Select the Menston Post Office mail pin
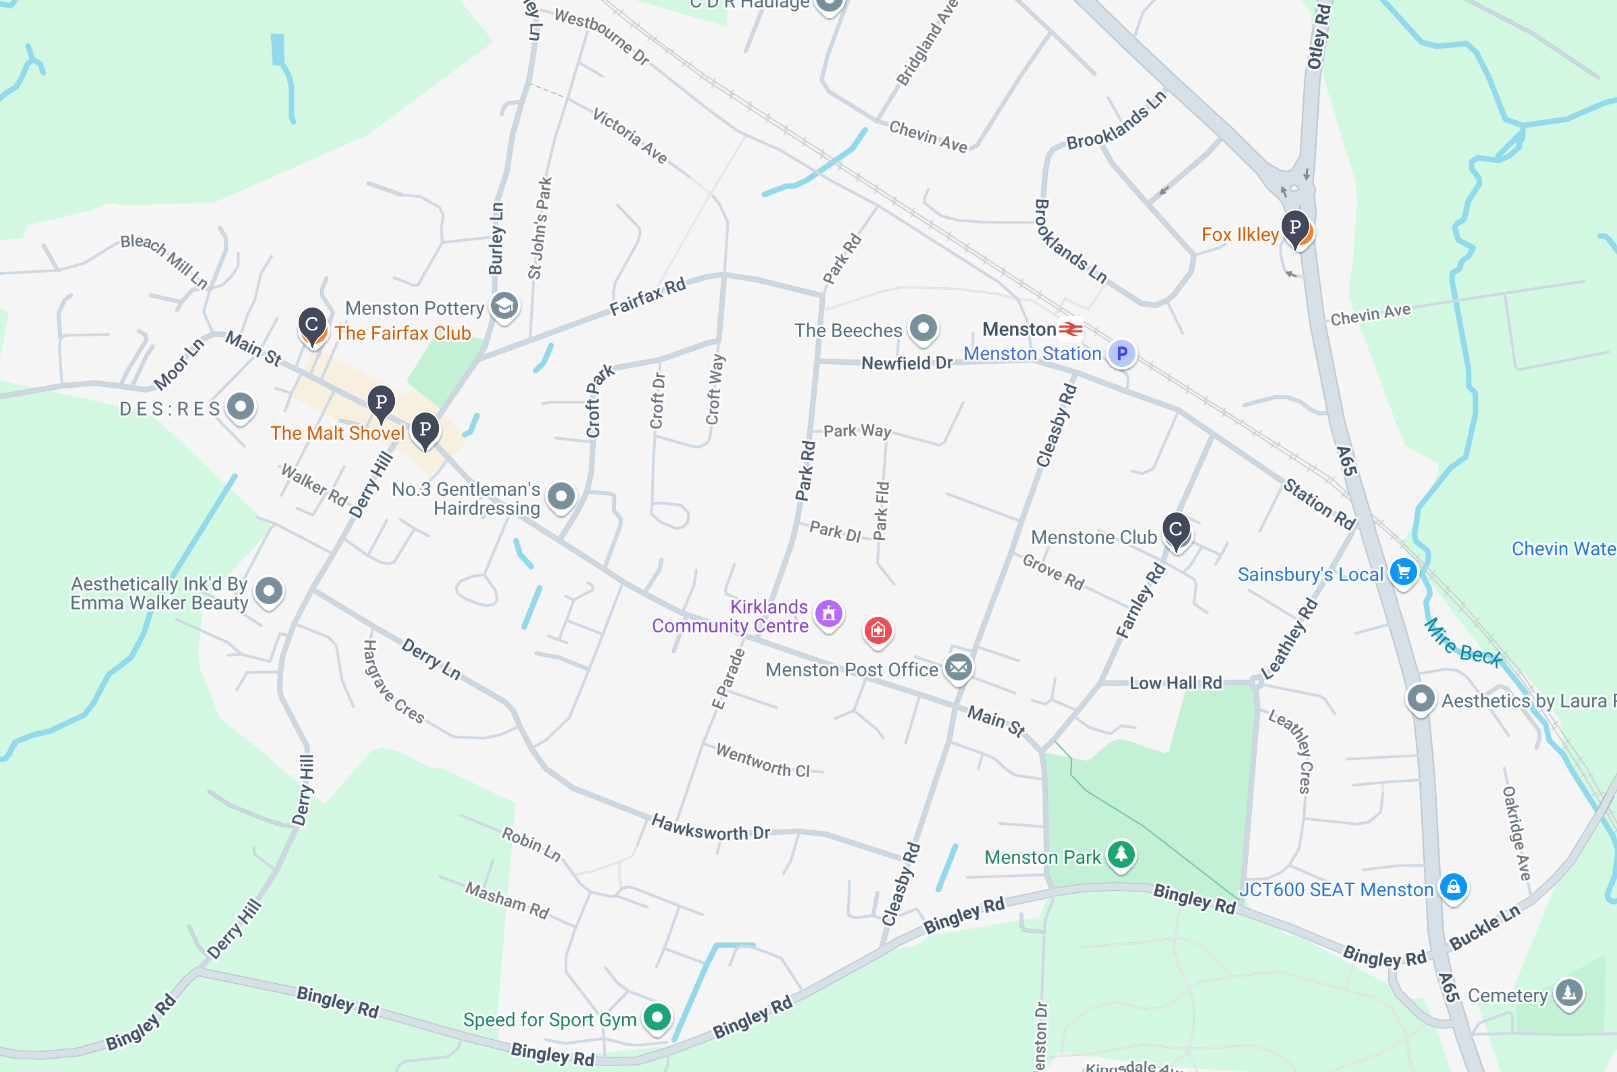This screenshot has height=1072, width=1617. 959,667
